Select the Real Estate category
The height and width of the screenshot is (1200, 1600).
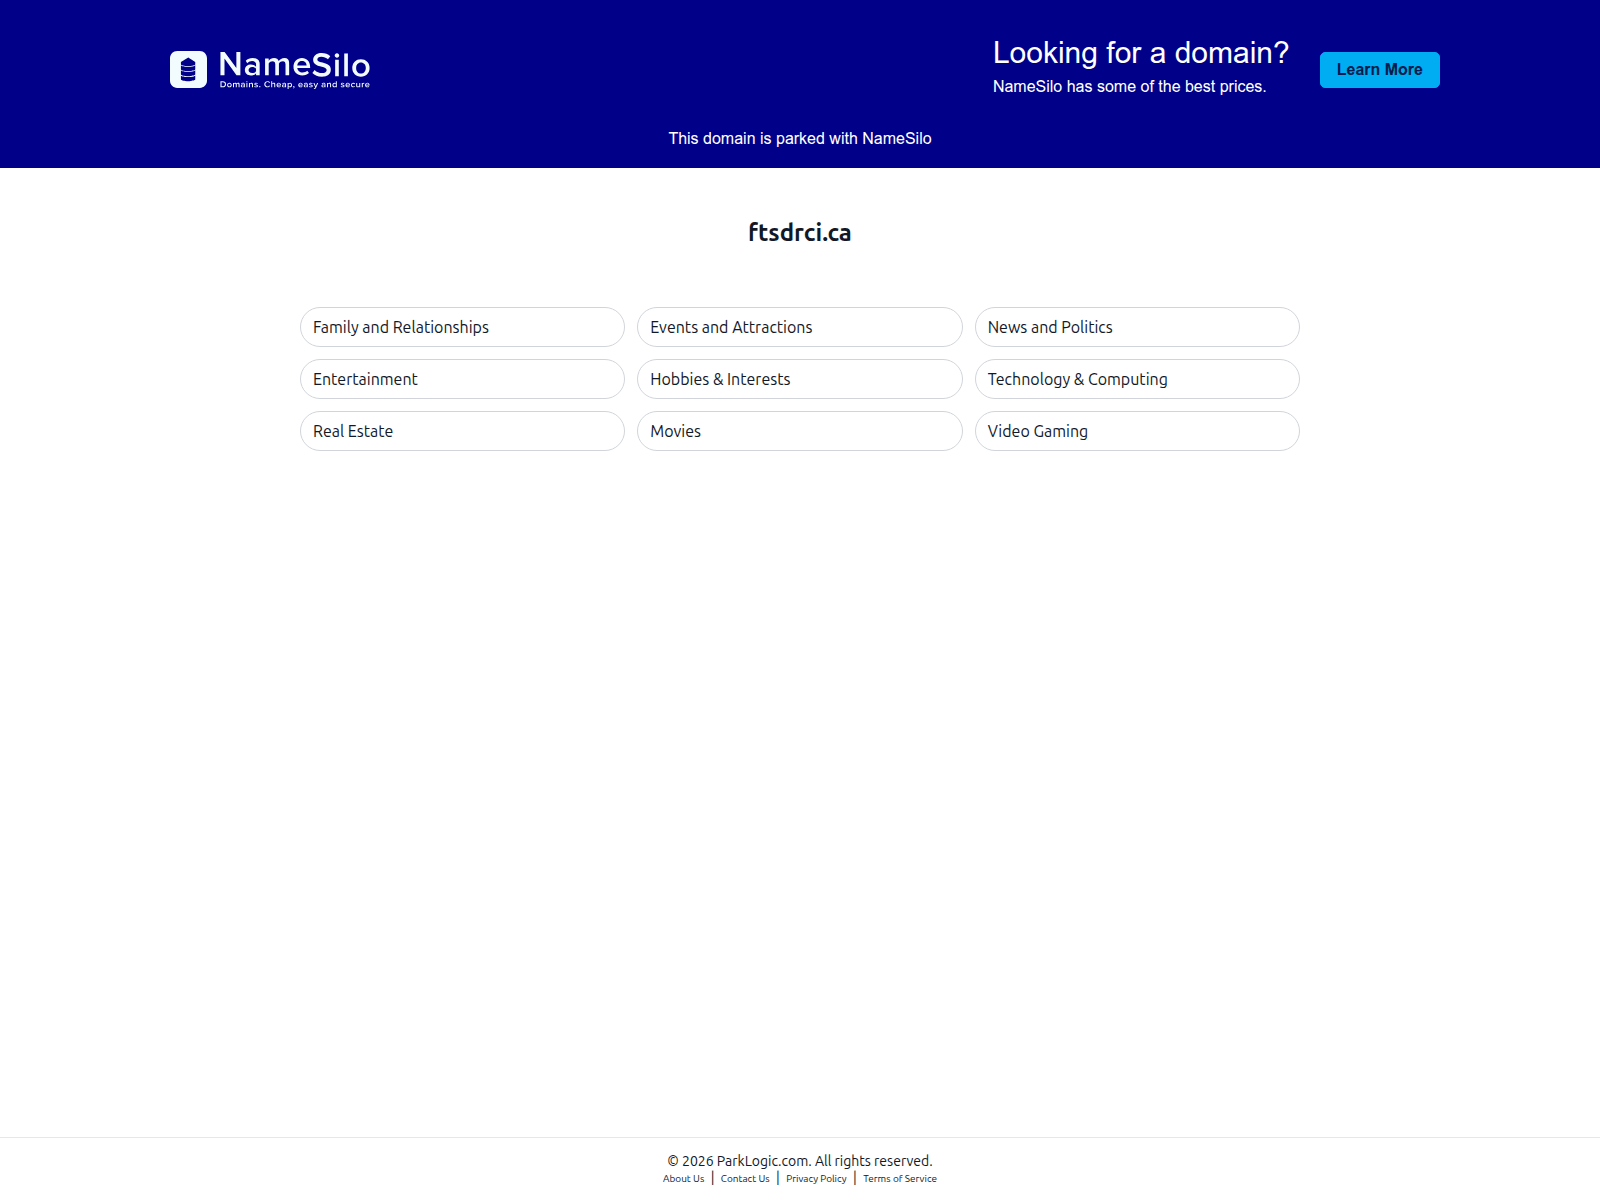462,431
